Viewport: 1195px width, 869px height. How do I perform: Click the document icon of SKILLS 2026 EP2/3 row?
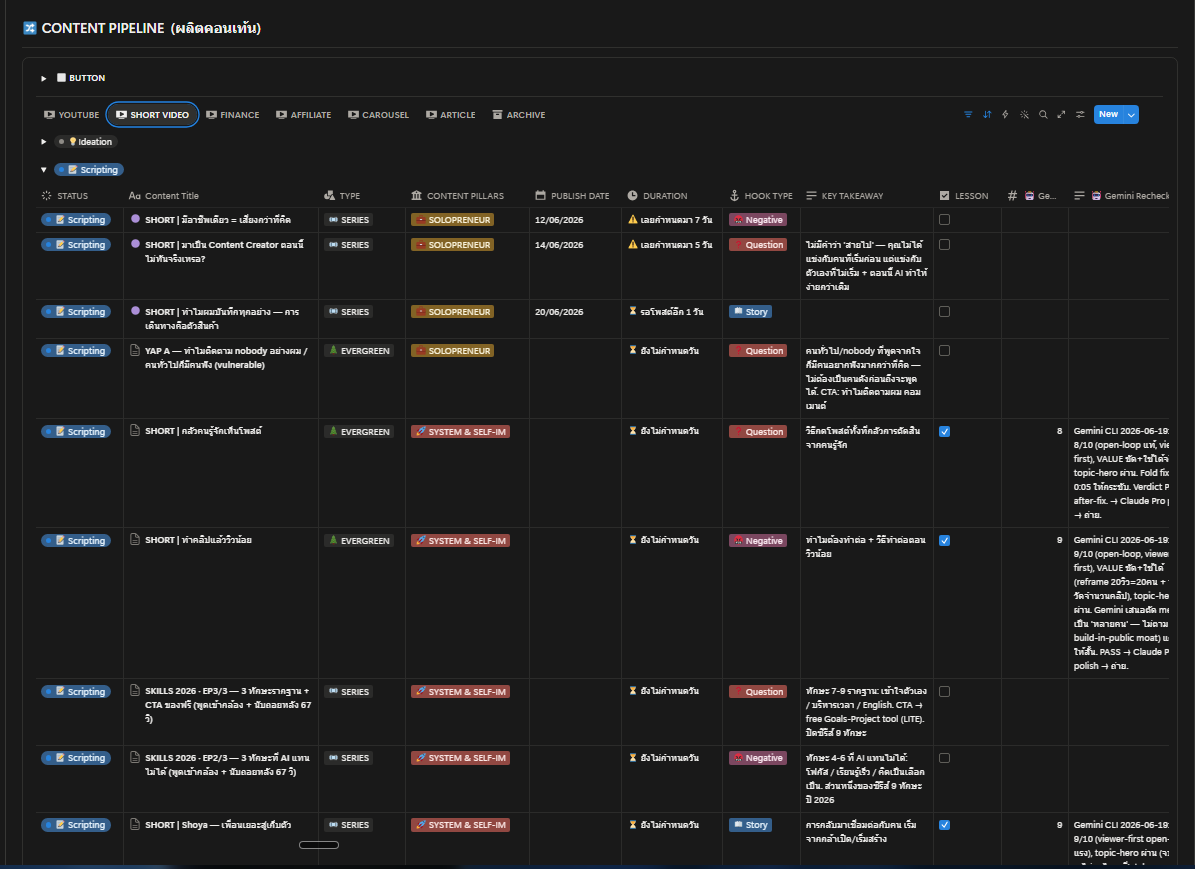click(x=135, y=757)
